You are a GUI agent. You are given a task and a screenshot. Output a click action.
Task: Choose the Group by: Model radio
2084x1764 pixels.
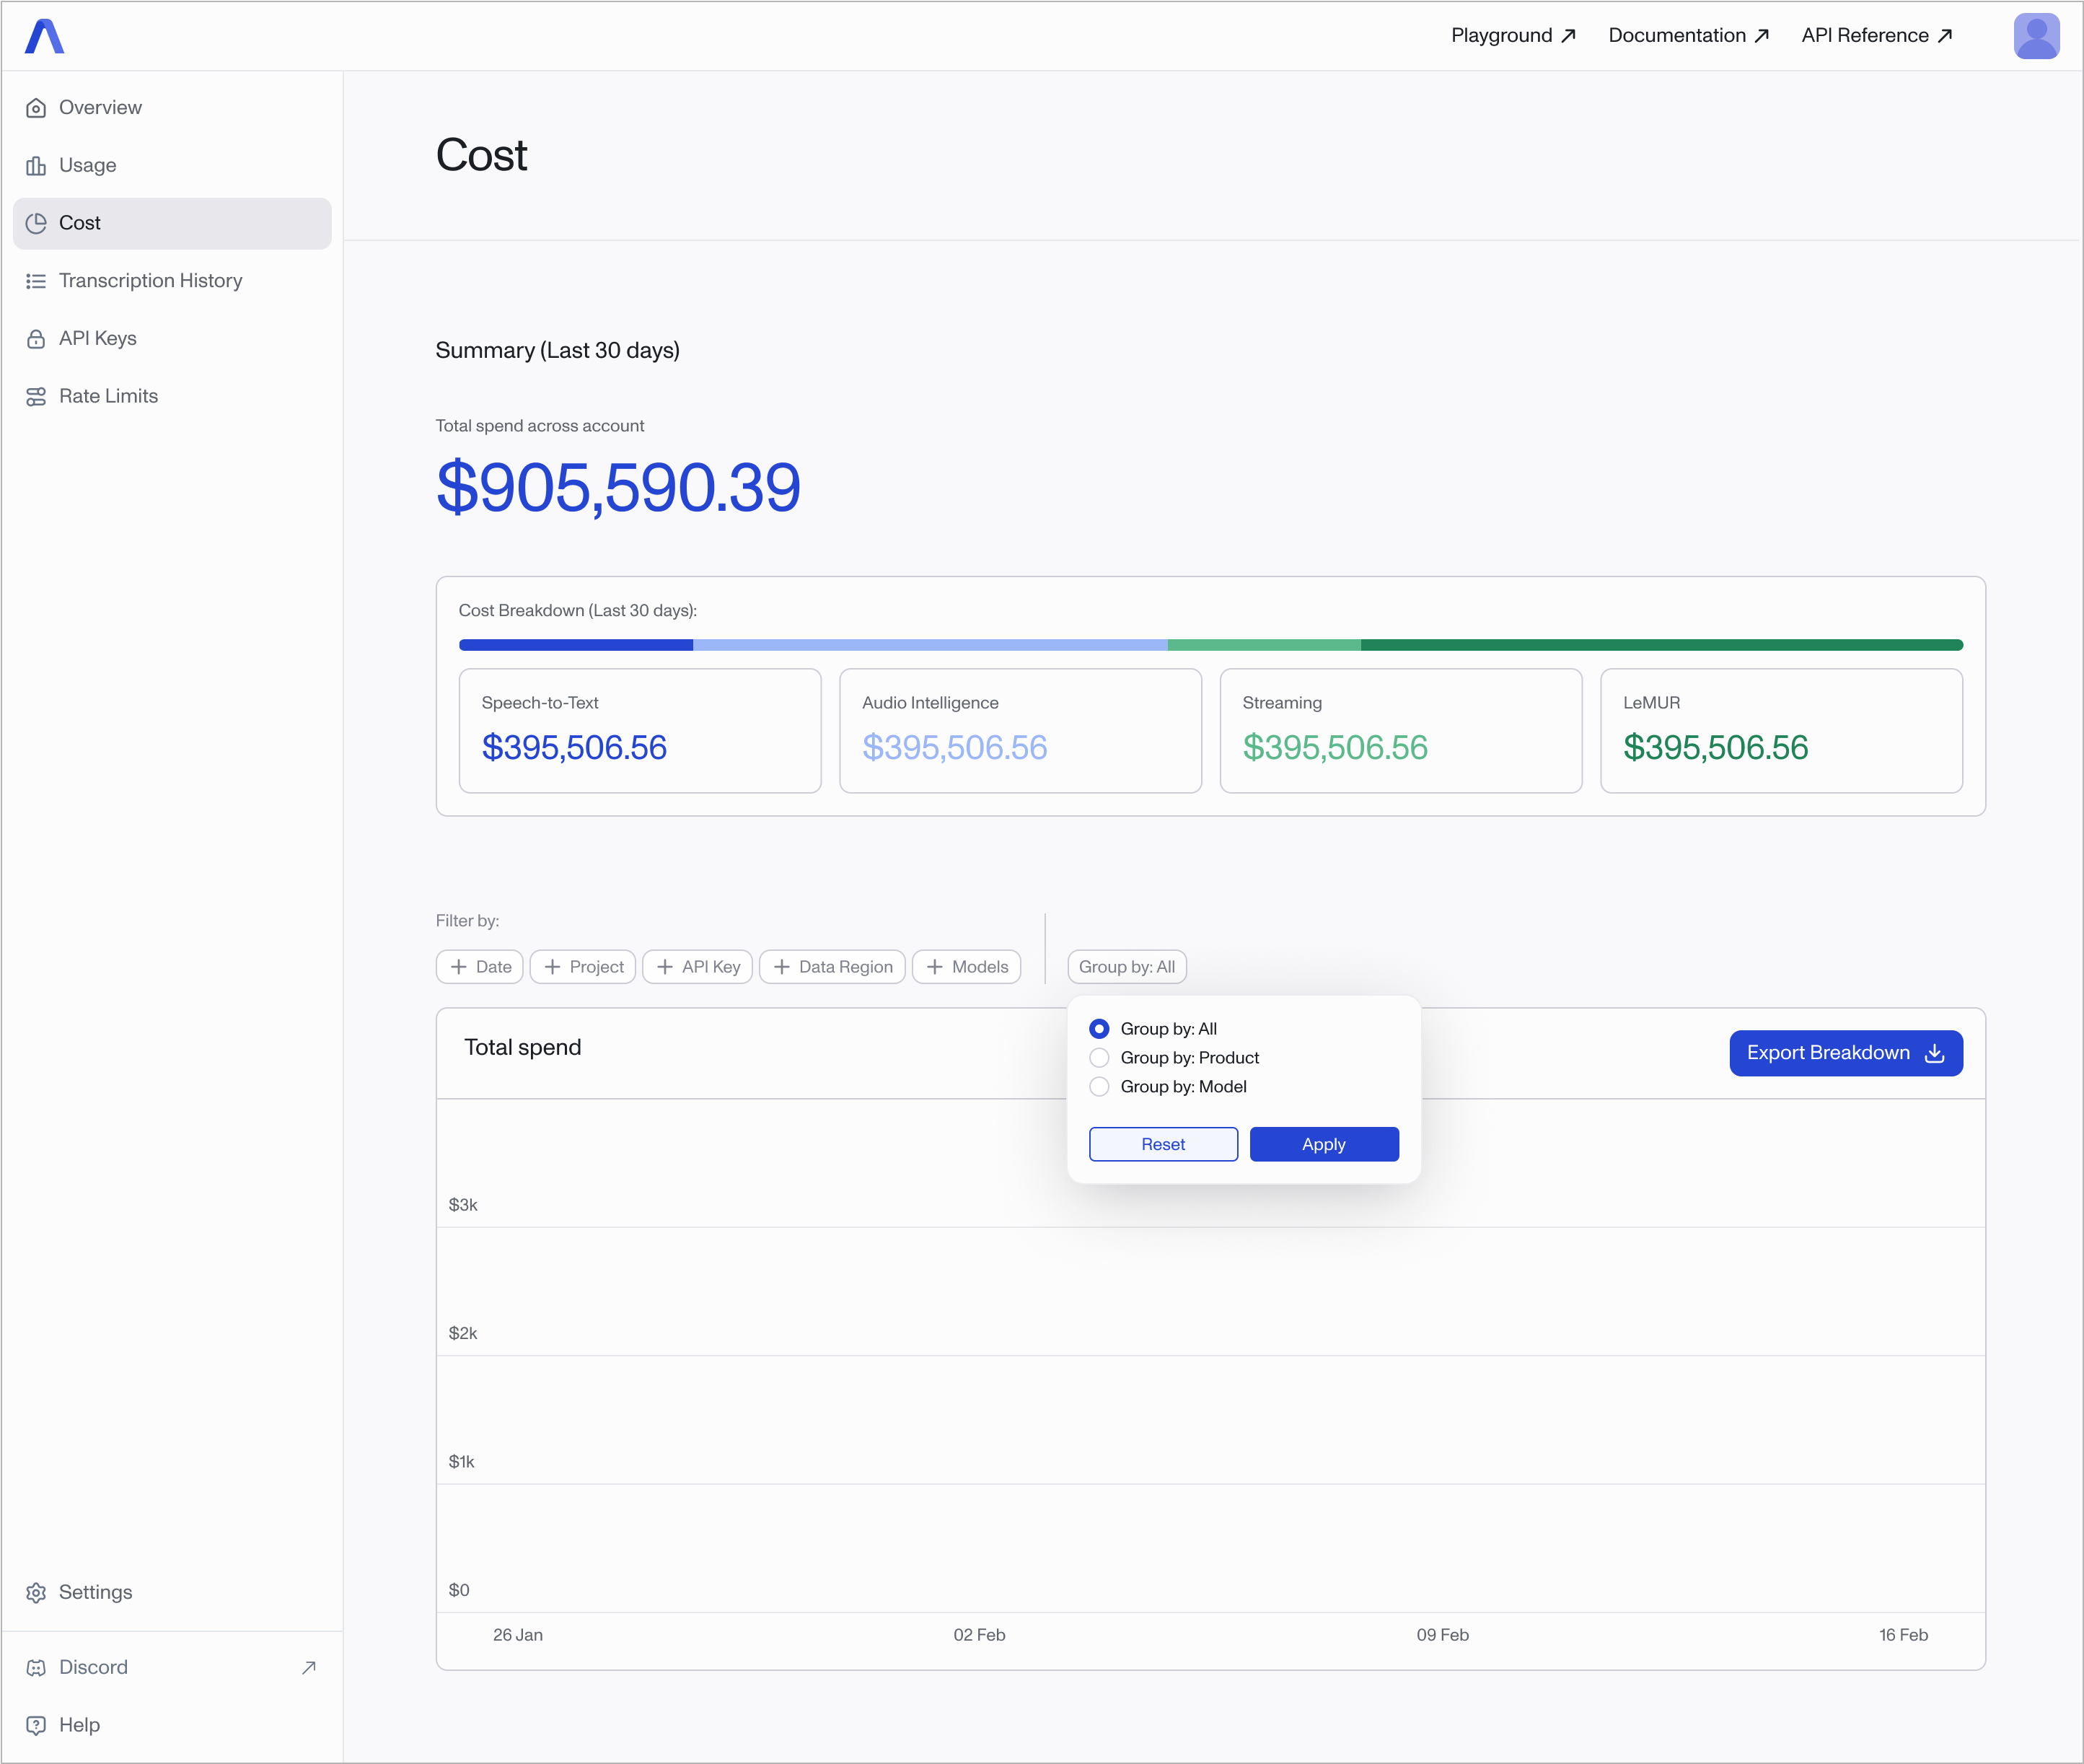click(x=1099, y=1087)
